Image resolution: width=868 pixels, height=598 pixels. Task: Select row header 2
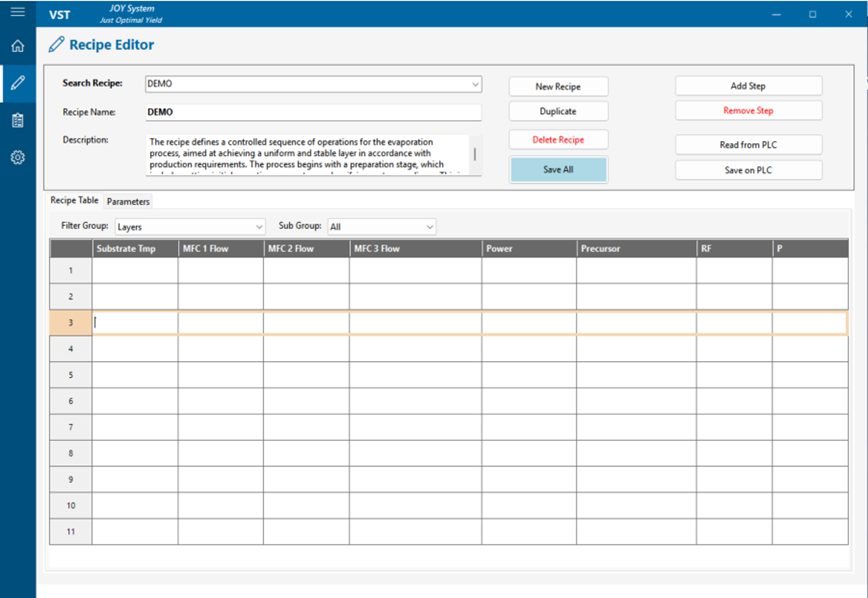point(71,297)
